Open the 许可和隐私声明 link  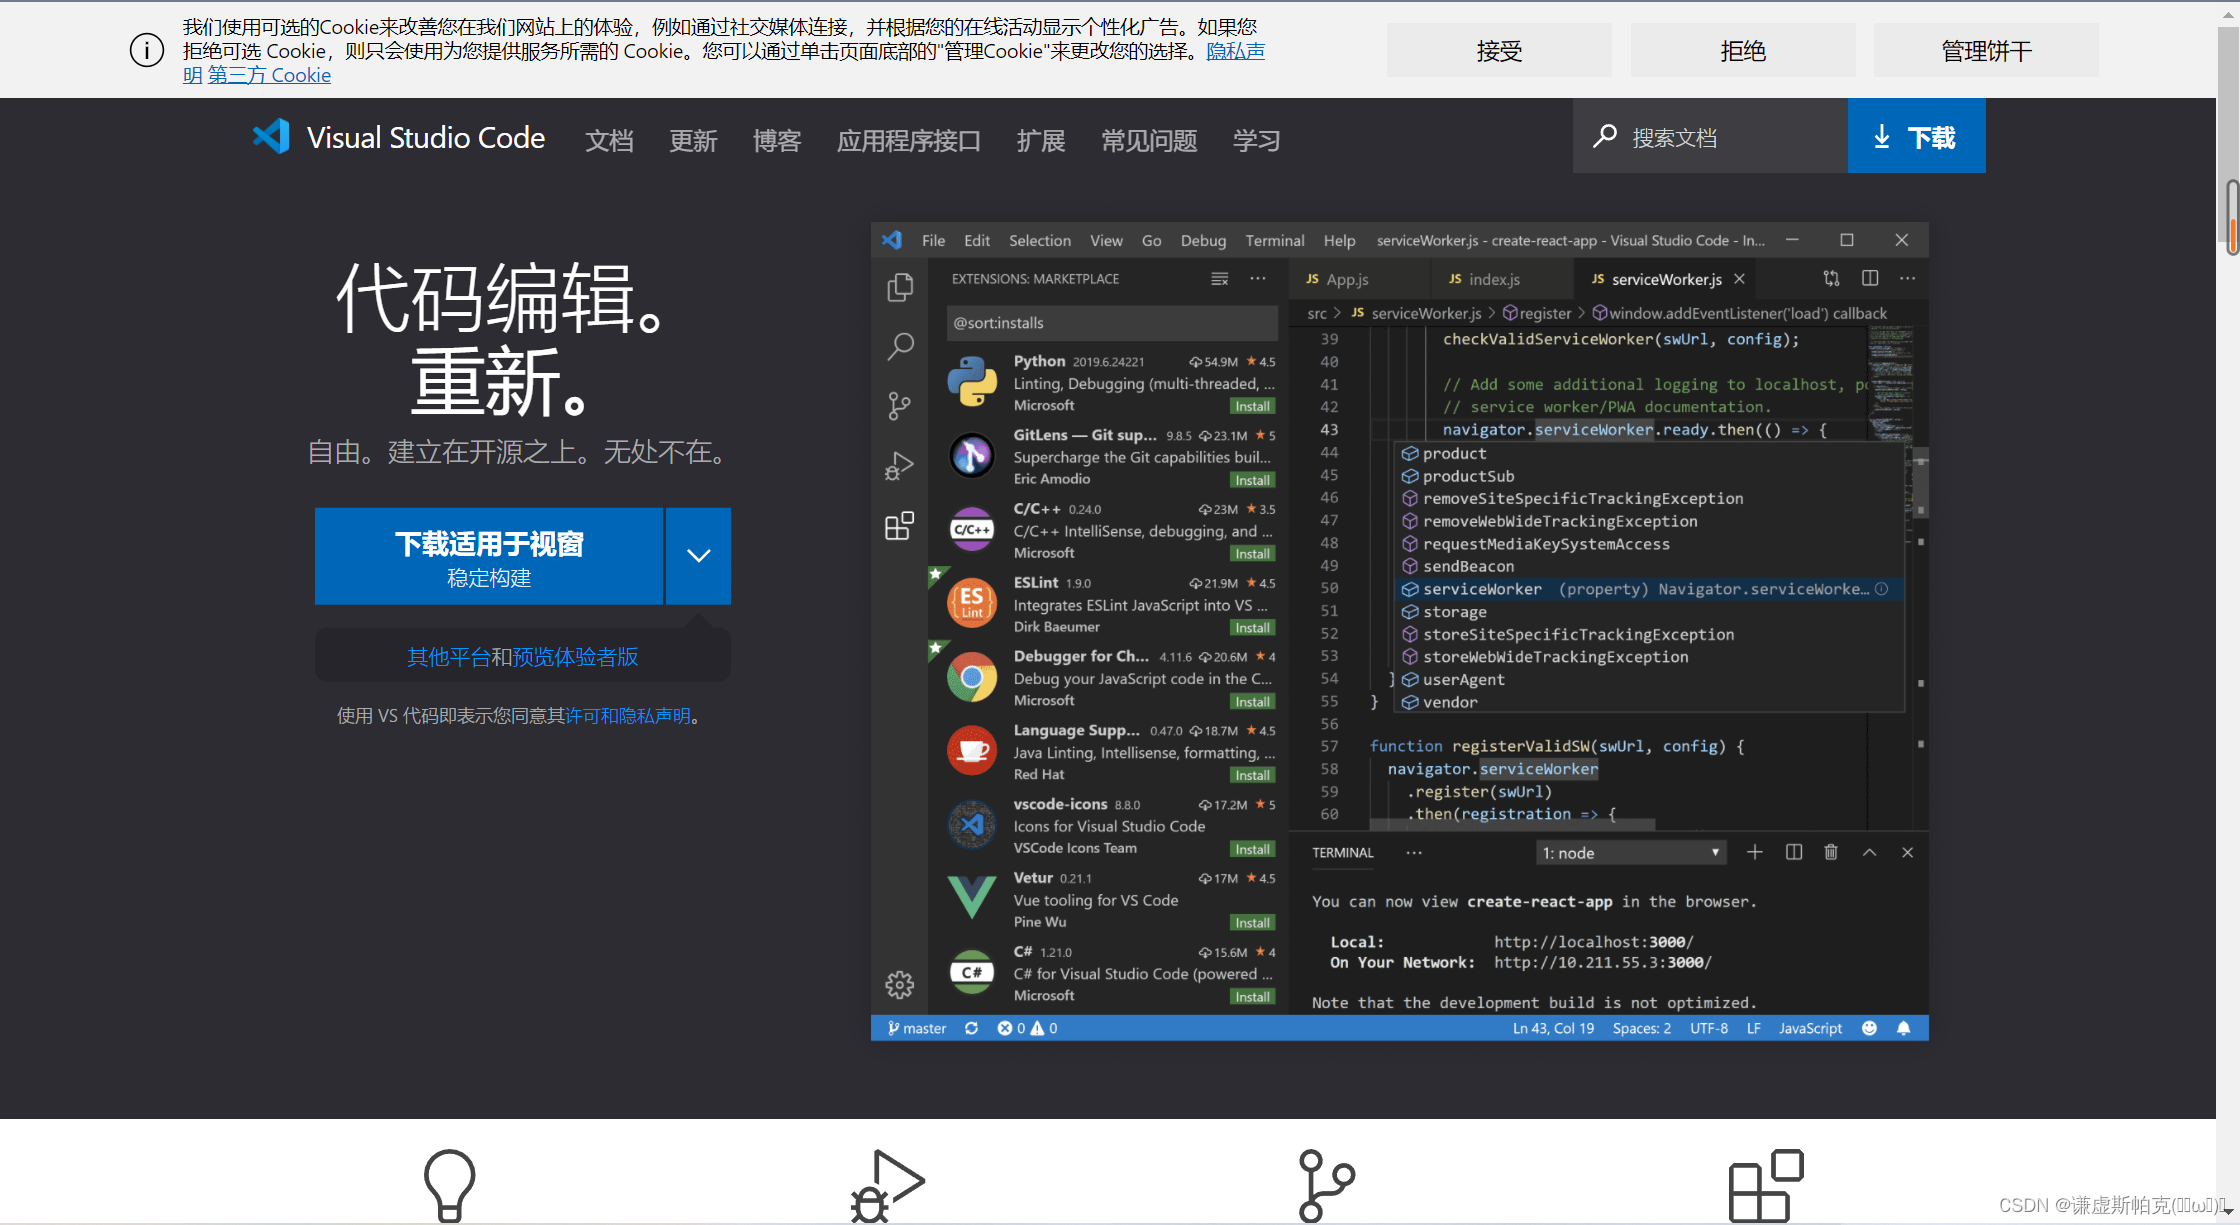628,716
